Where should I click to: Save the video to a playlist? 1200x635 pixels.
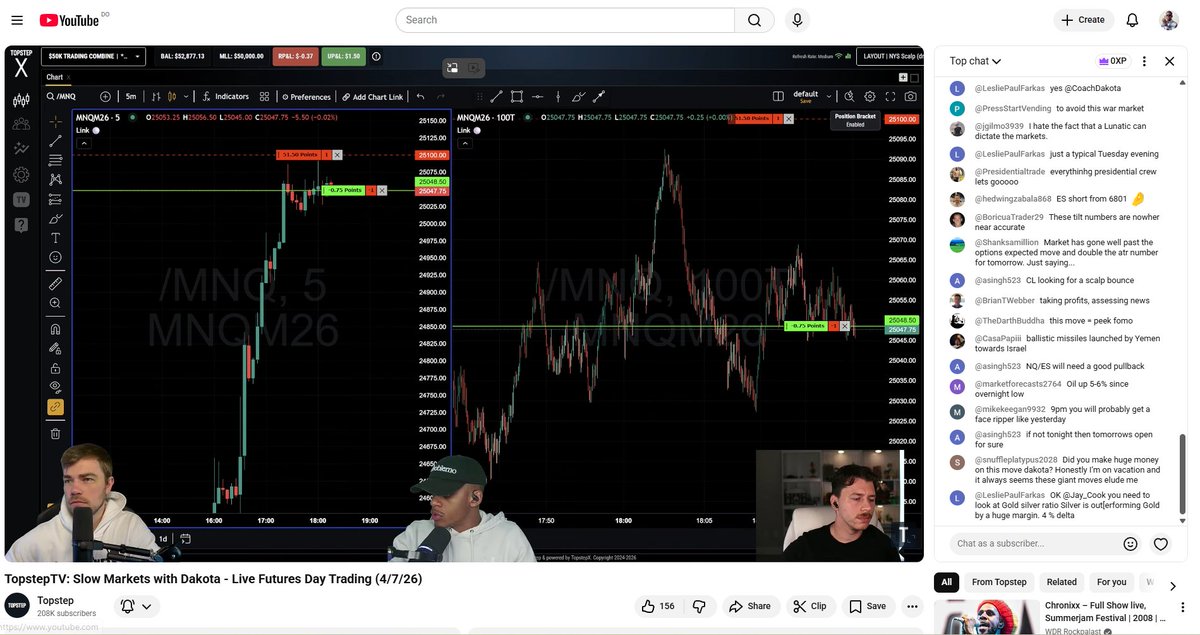(x=868, y=606)
